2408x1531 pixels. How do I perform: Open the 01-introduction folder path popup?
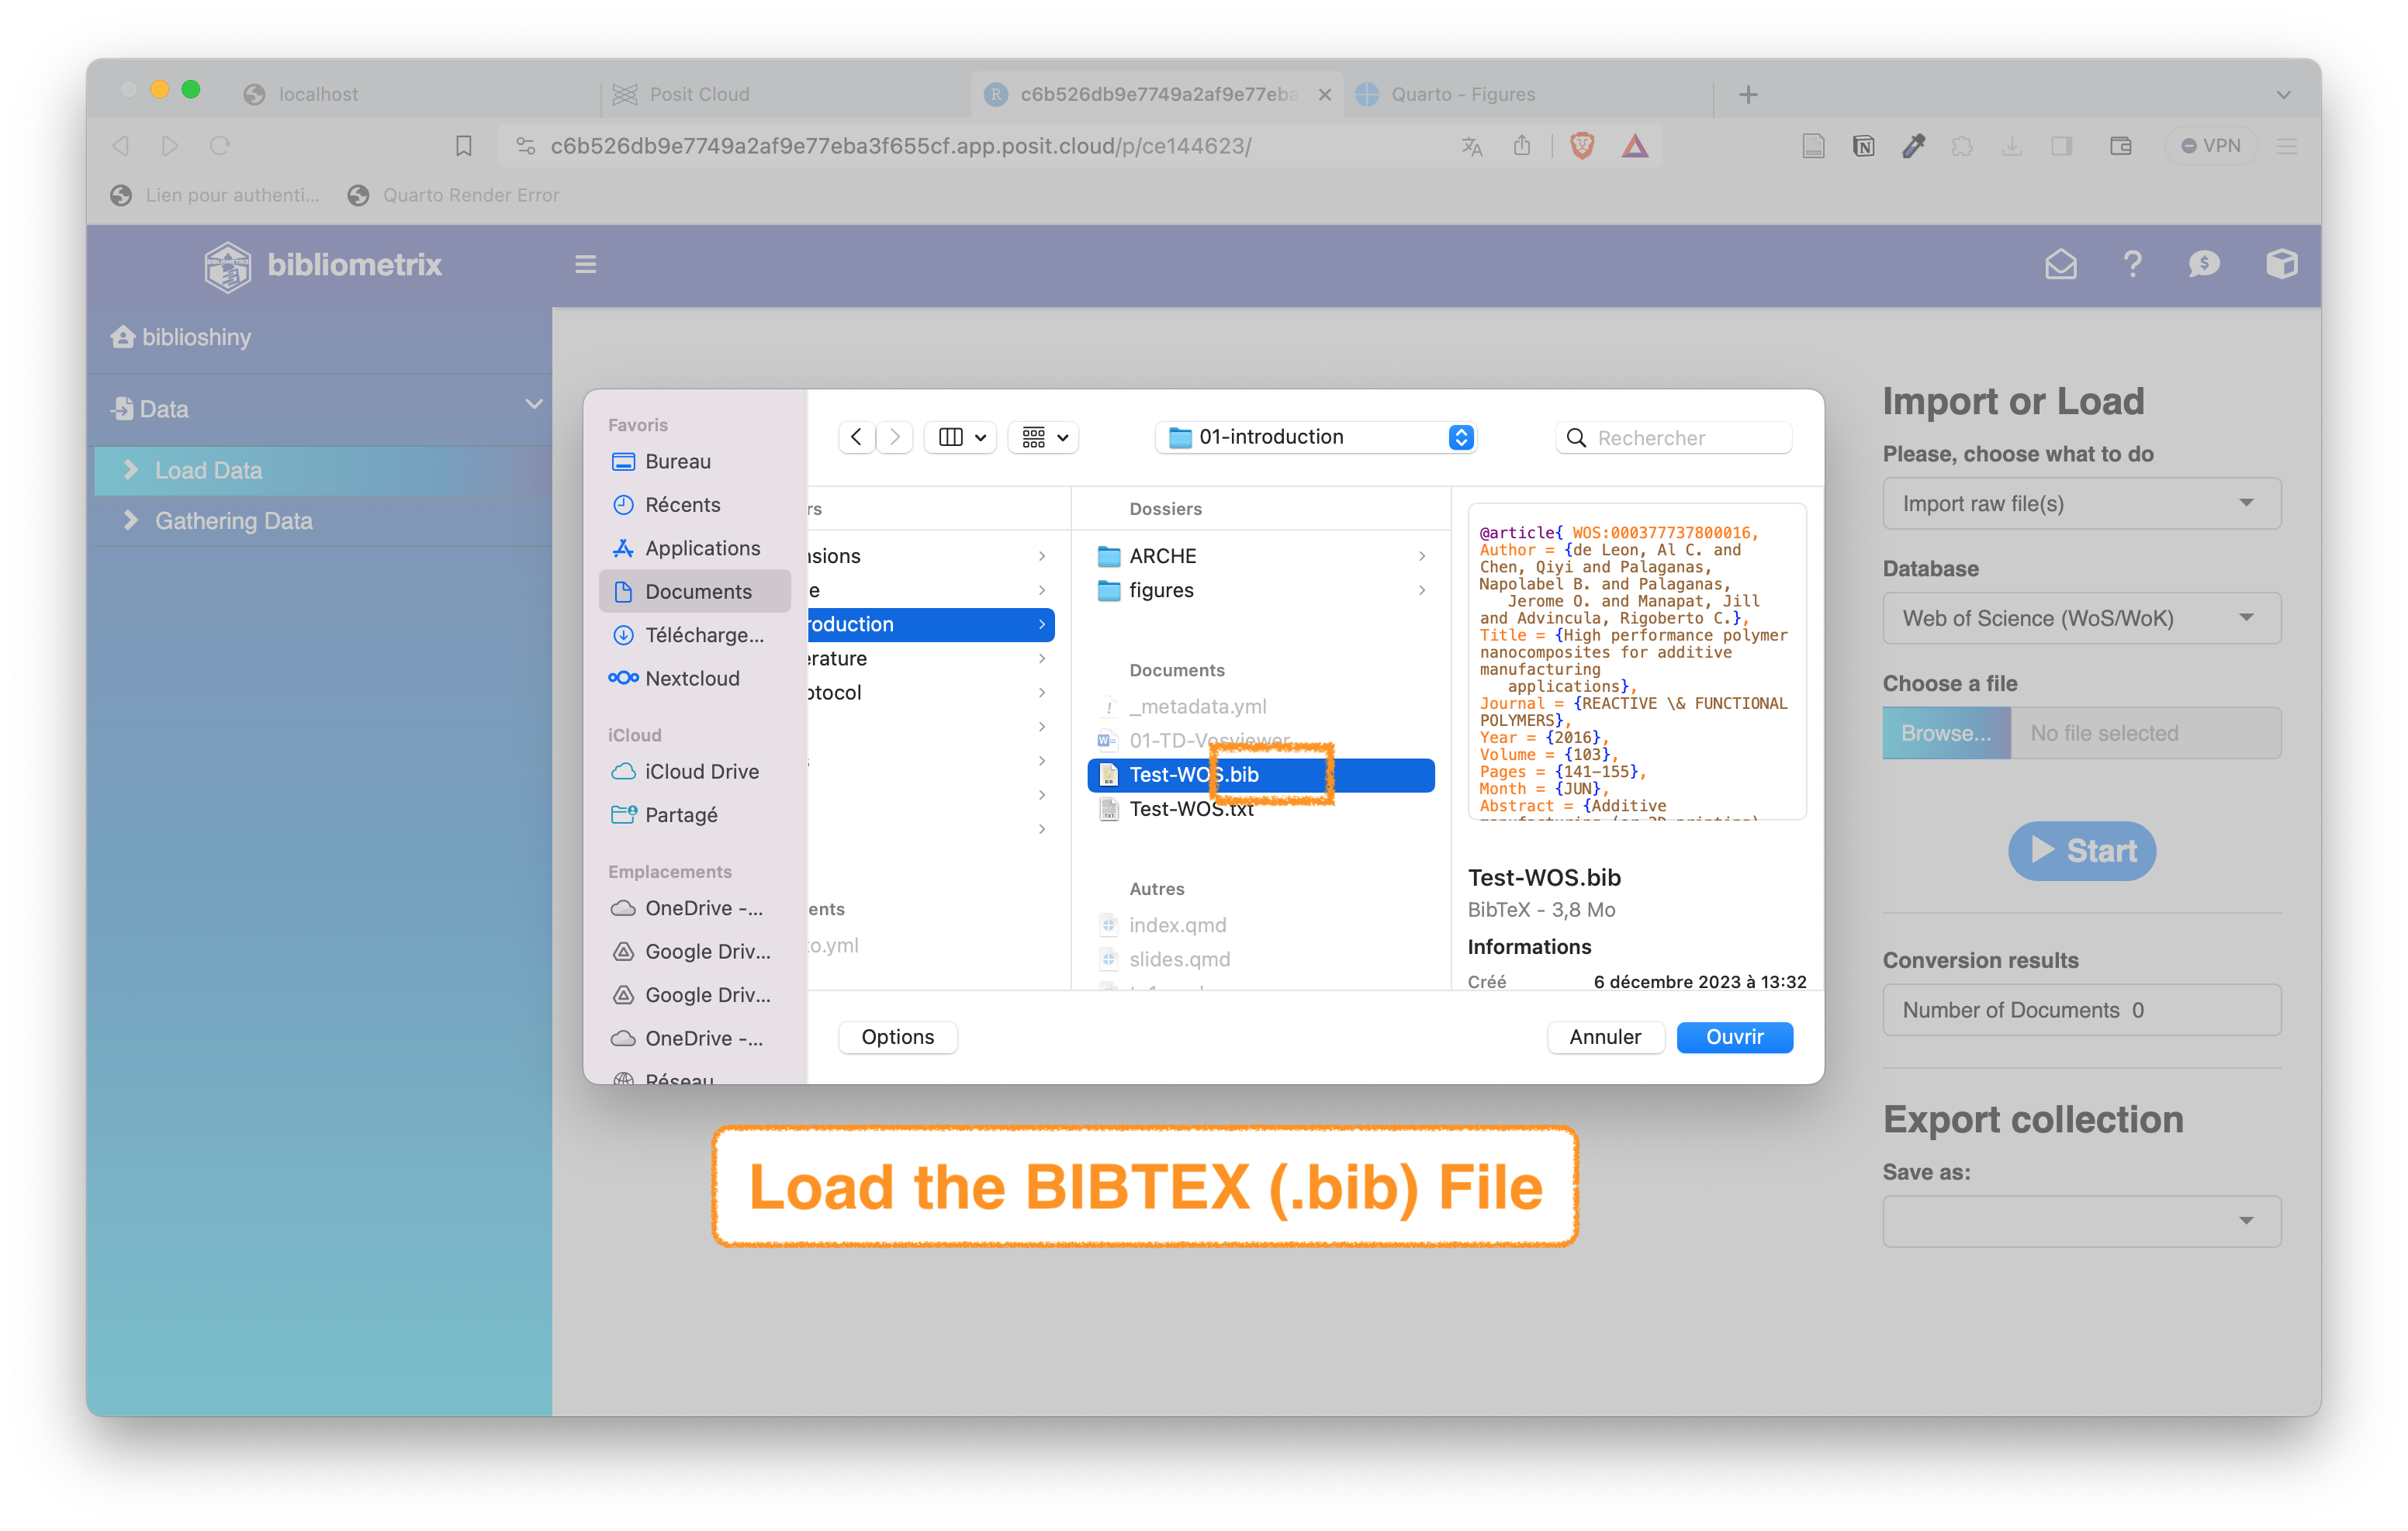(1315, 437)
